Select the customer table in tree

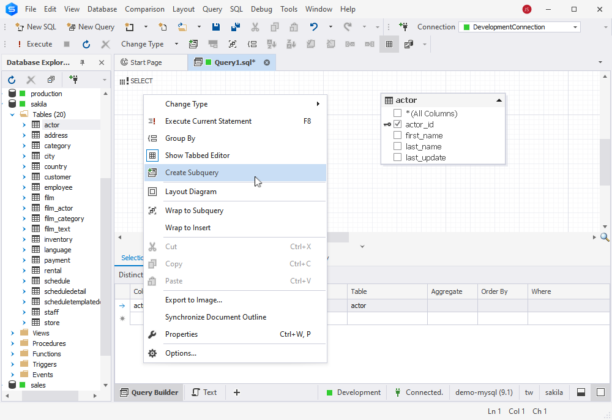point(57,177)
